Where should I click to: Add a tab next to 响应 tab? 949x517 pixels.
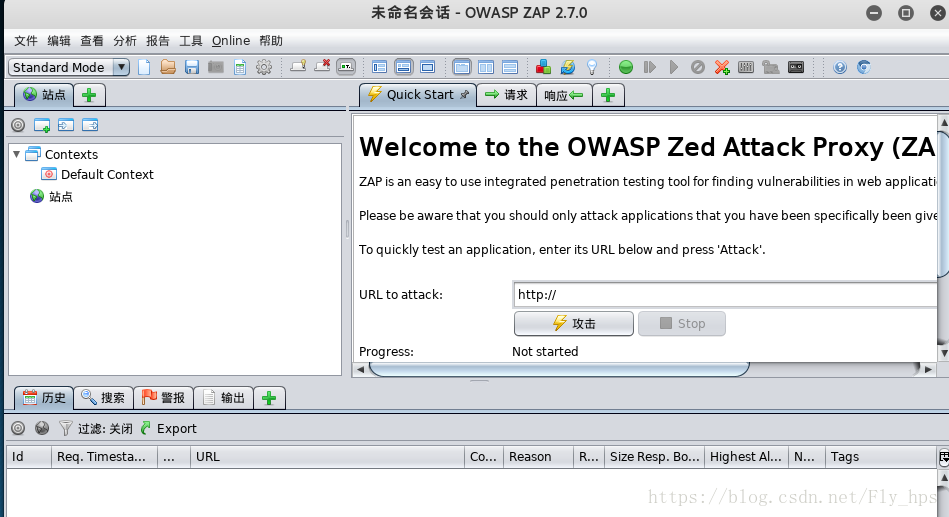pos(608,95)
